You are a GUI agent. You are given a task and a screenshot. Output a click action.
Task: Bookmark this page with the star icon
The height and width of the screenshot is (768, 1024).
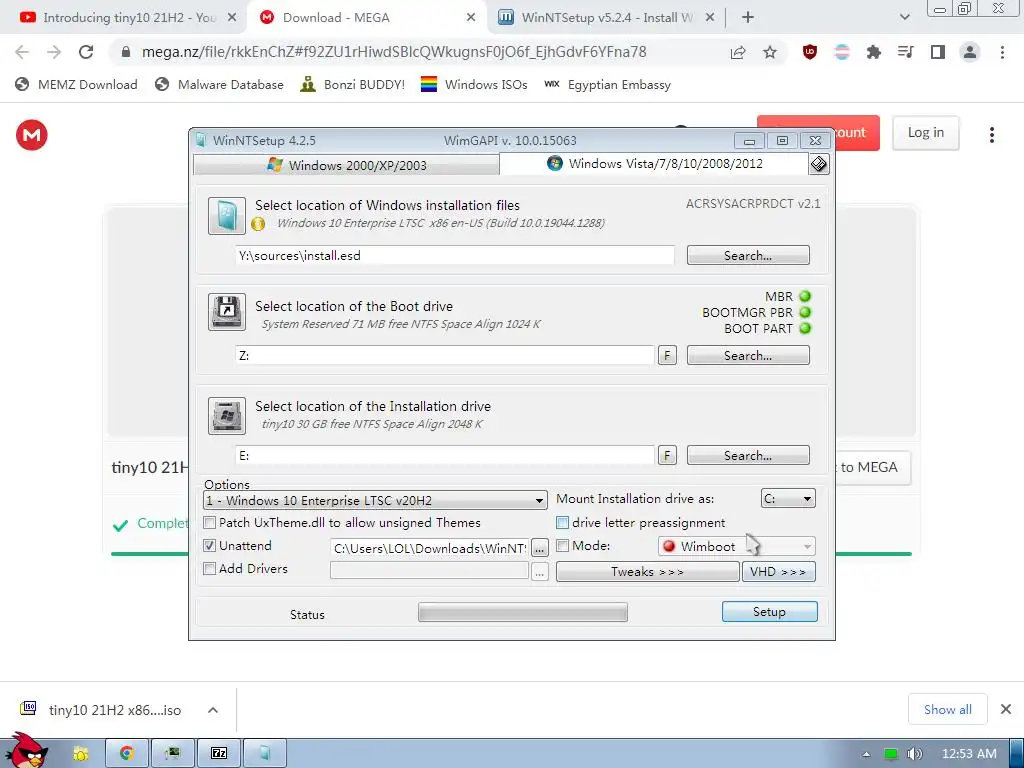[770, 52]
